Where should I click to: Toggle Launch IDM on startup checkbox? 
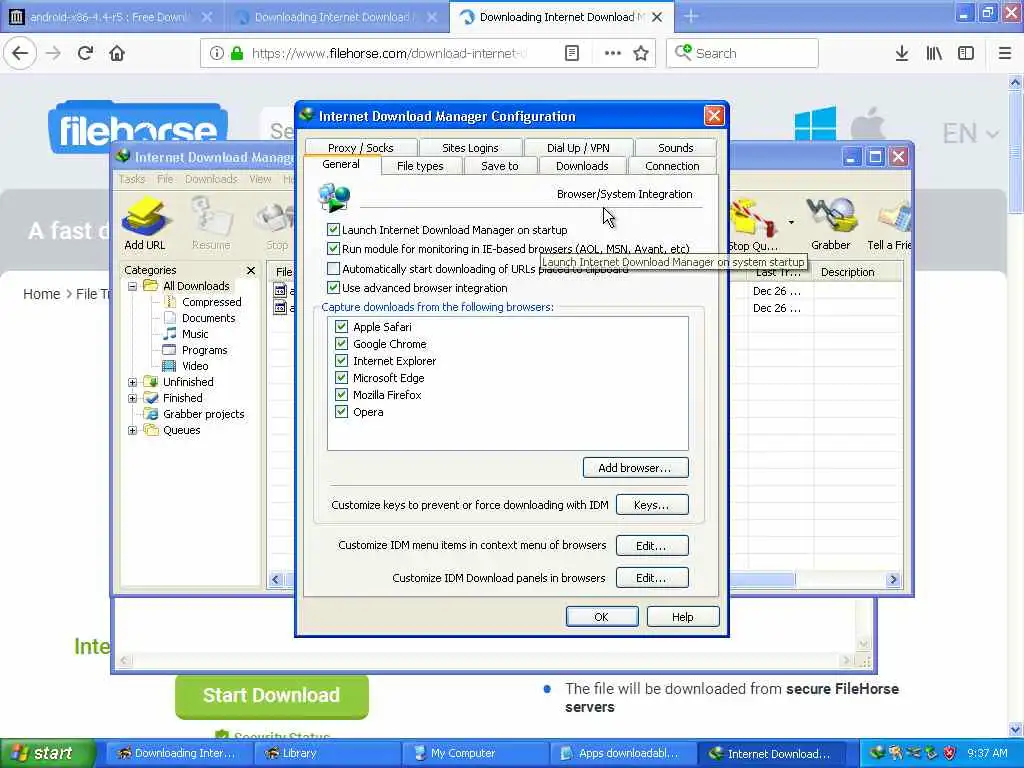(333, 229)
